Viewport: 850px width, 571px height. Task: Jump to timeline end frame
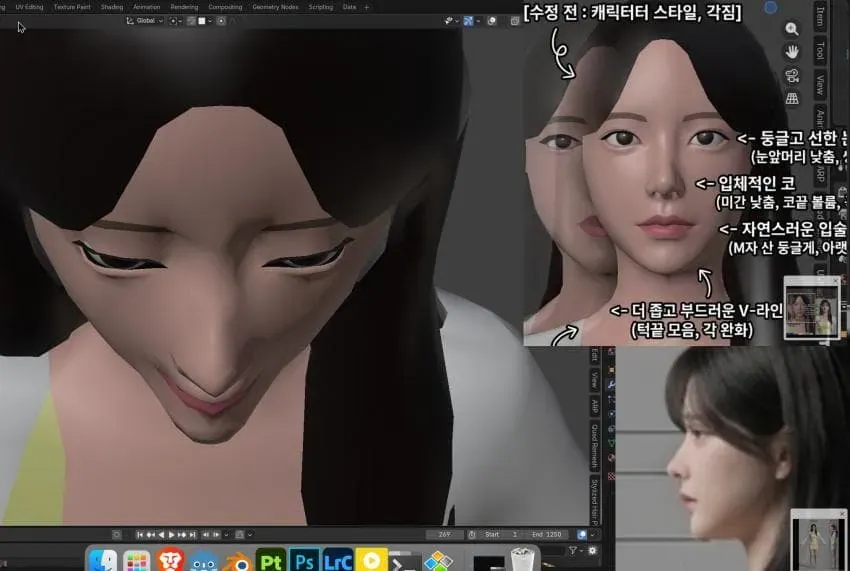[192, 535]
